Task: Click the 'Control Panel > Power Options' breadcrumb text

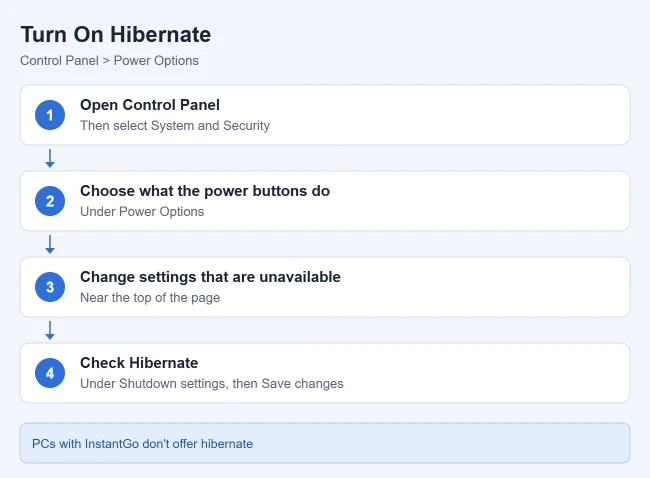Action: click(109, 61)
